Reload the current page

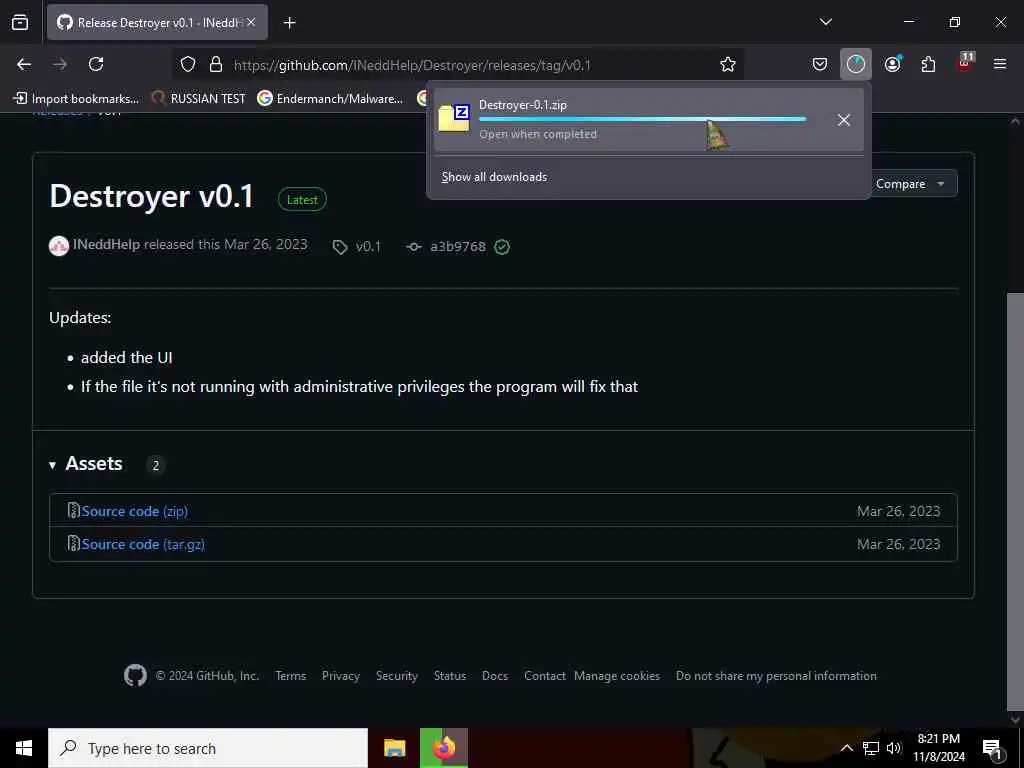tap(96, 64)
